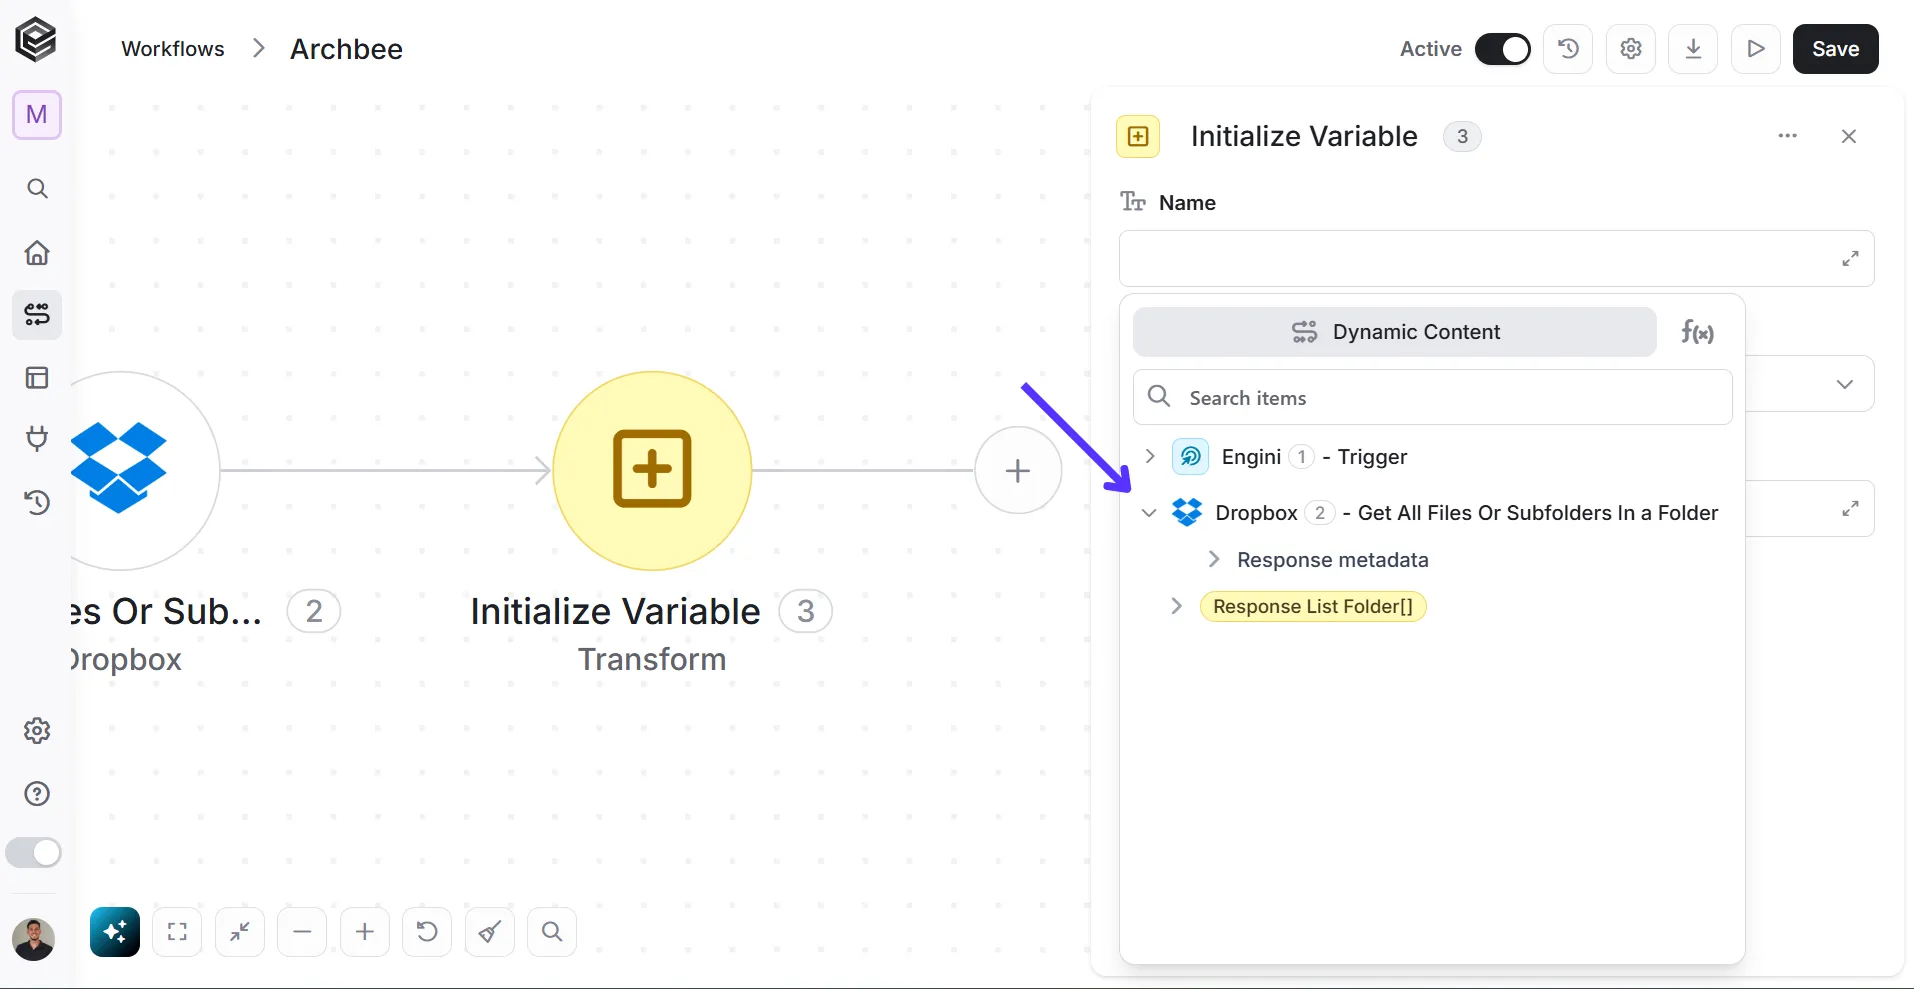Screen dimensions: 1914x989
Task: Save the workflow
Action: click(x=1836, y=49)
